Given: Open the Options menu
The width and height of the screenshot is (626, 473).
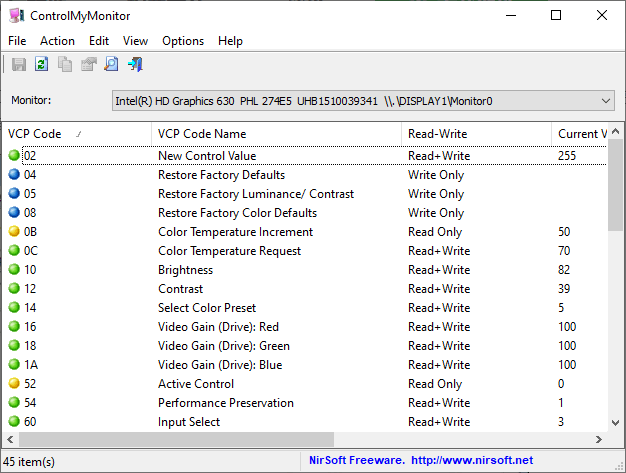Looking at the screenshot, I should click(183, 41).
